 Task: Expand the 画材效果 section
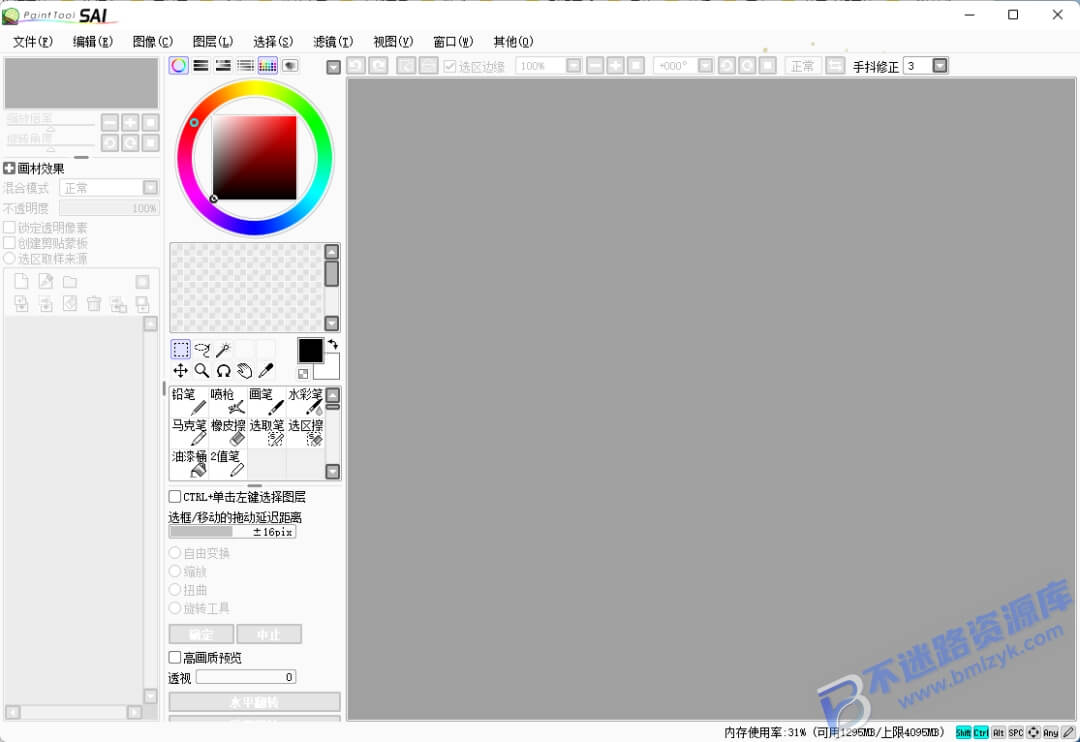pyautogui.click(x=9, y=168)
